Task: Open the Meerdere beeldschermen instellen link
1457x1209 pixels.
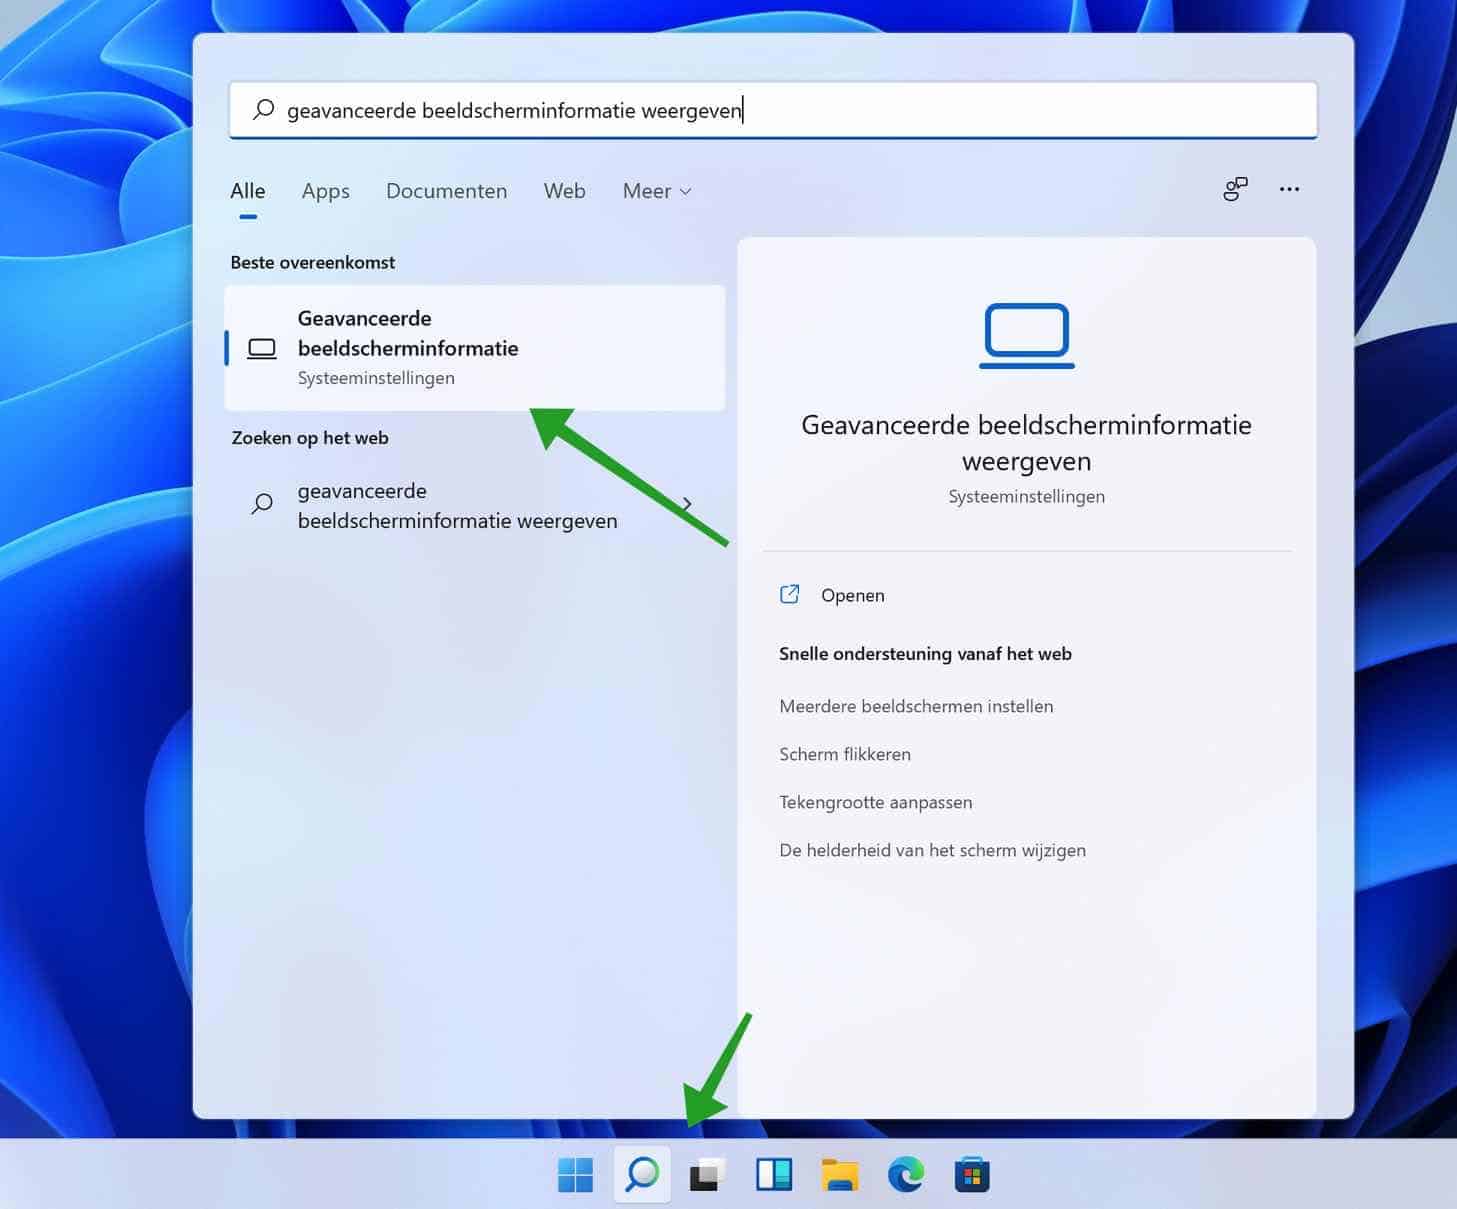Action: (x=916, y=706)
